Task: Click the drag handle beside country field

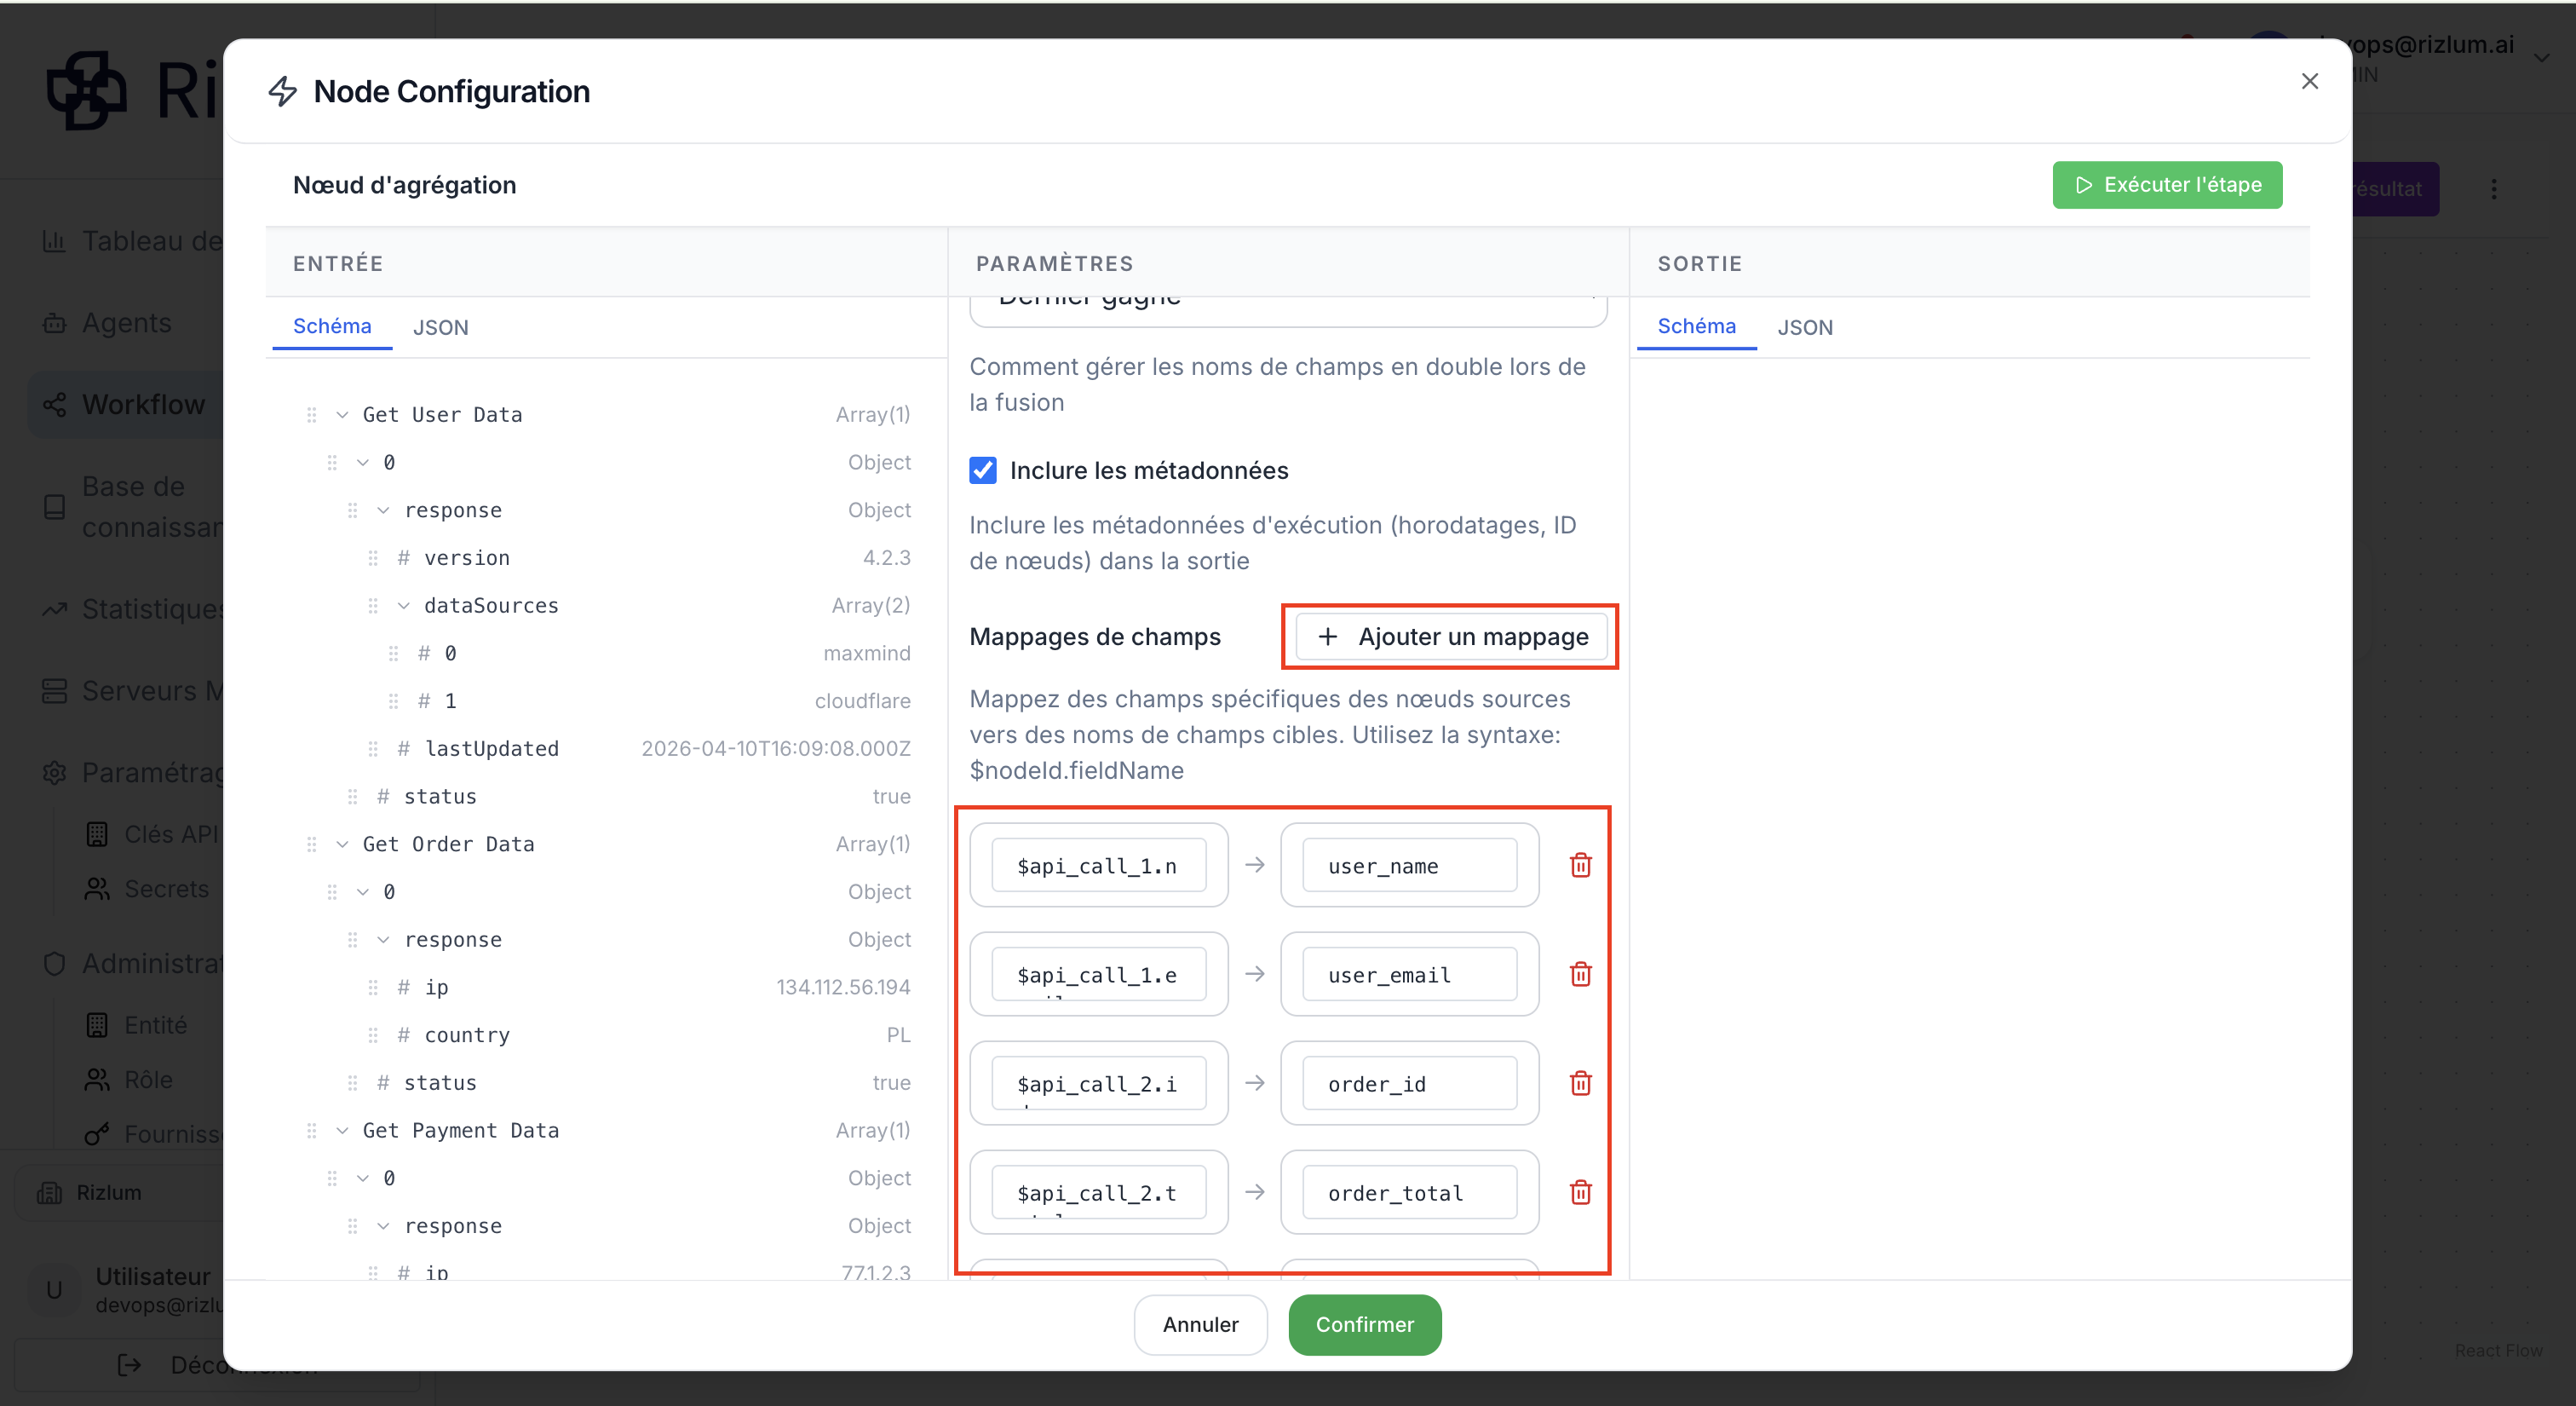Action: pos(372,1035)
